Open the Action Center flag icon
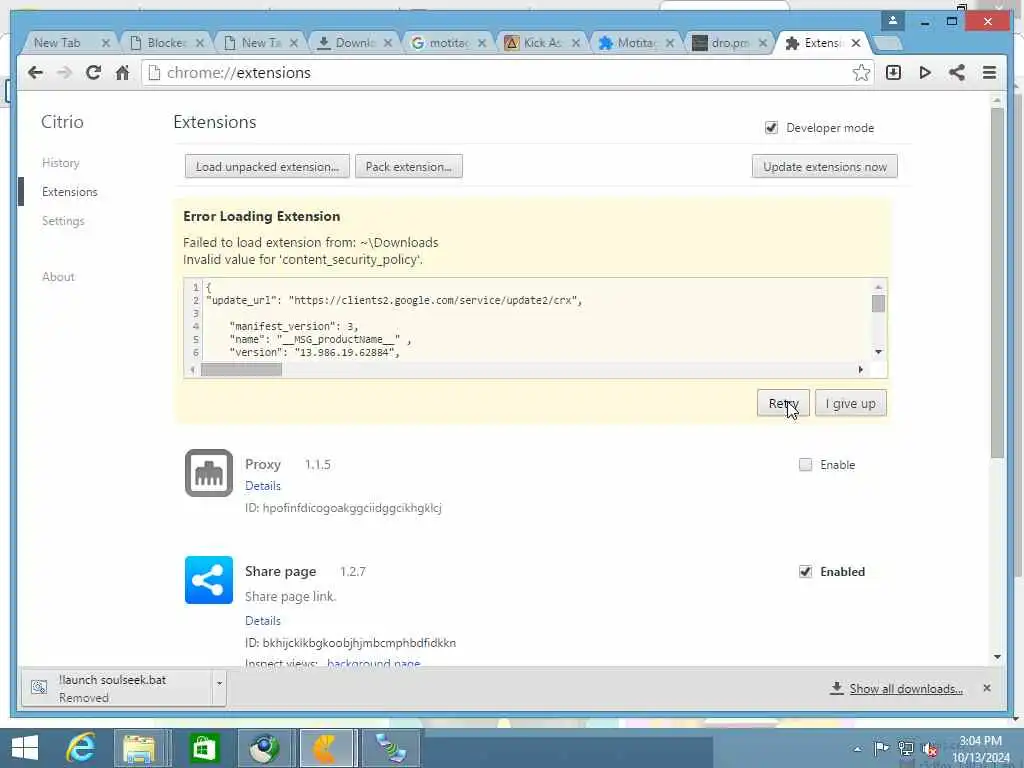This screenshot has height=768, width=1024. 881,748
